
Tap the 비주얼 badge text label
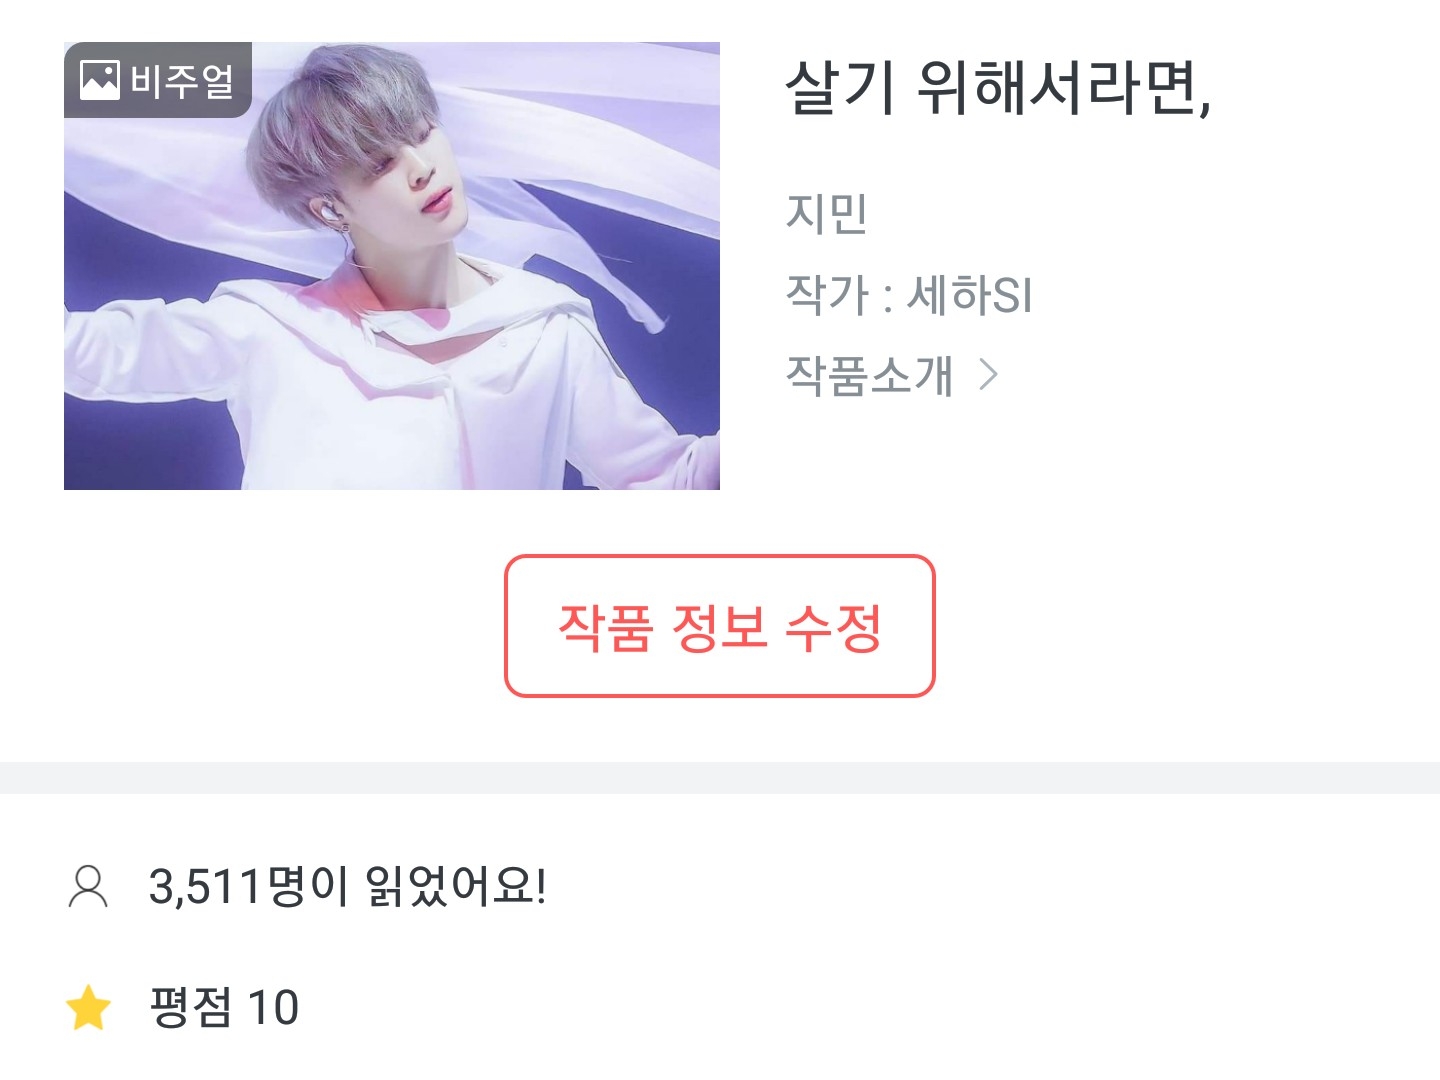coord(182,81)
